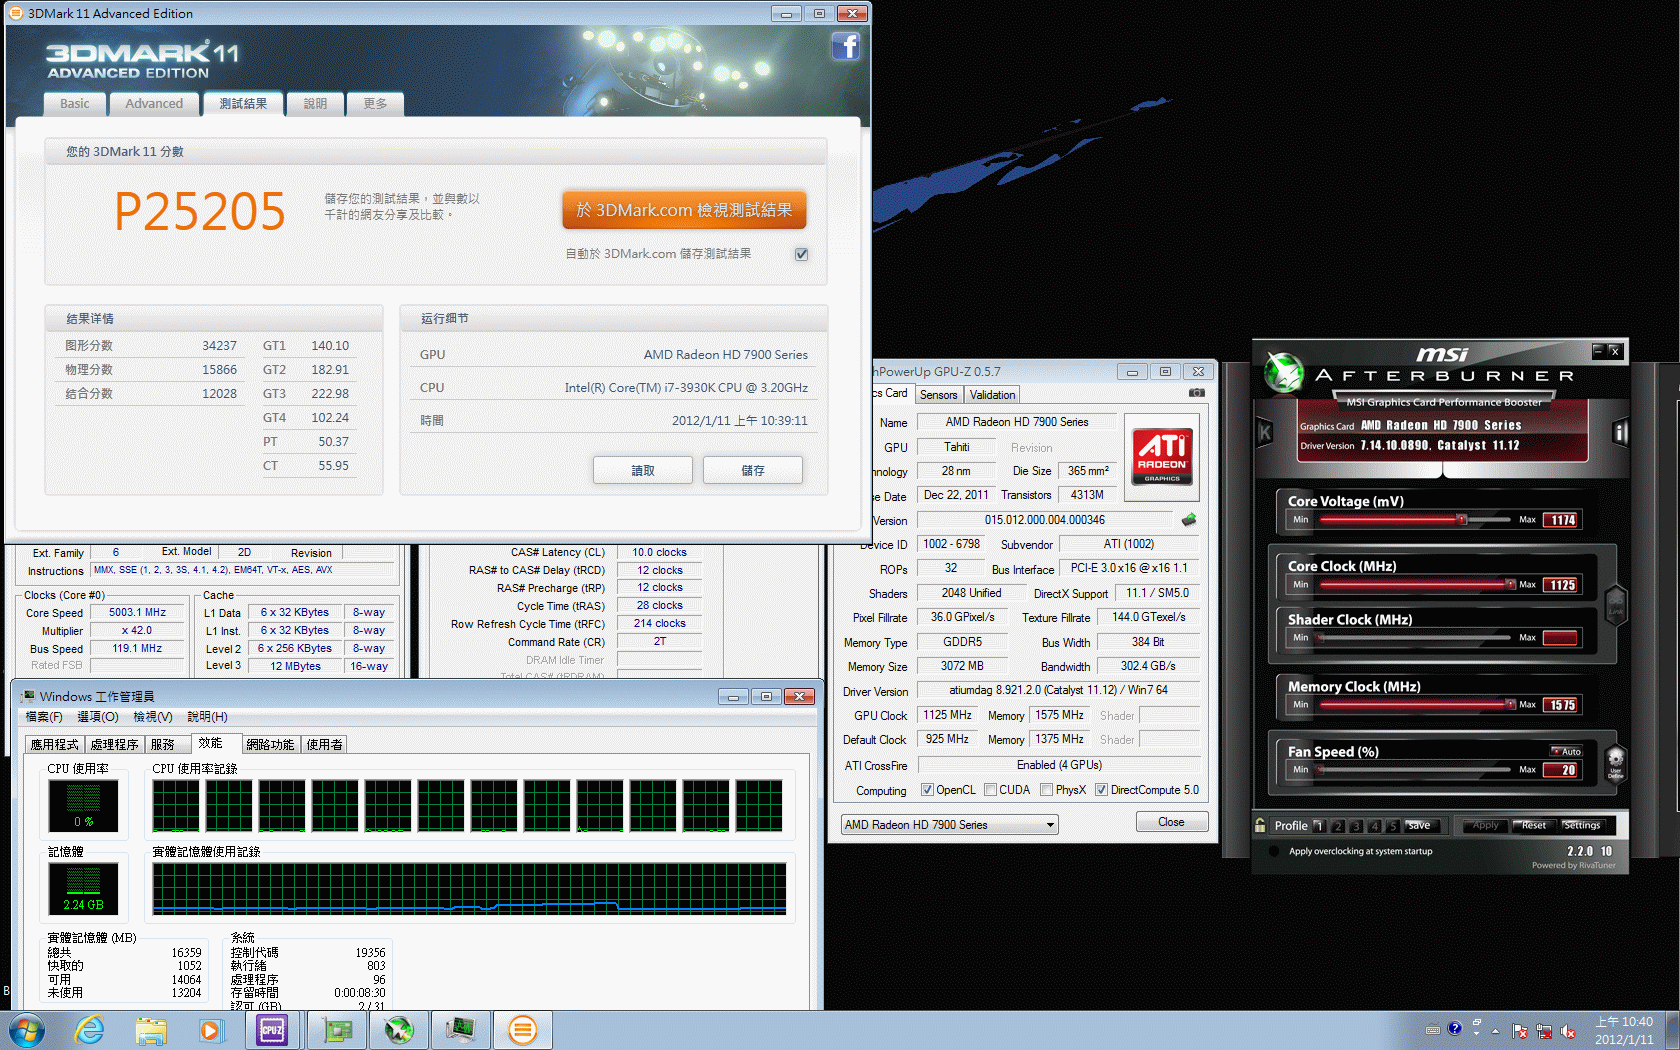The image size is (1680, 1050).
Task: Launch Internet Explorer from the taskbar
Action: (90, 1030)
